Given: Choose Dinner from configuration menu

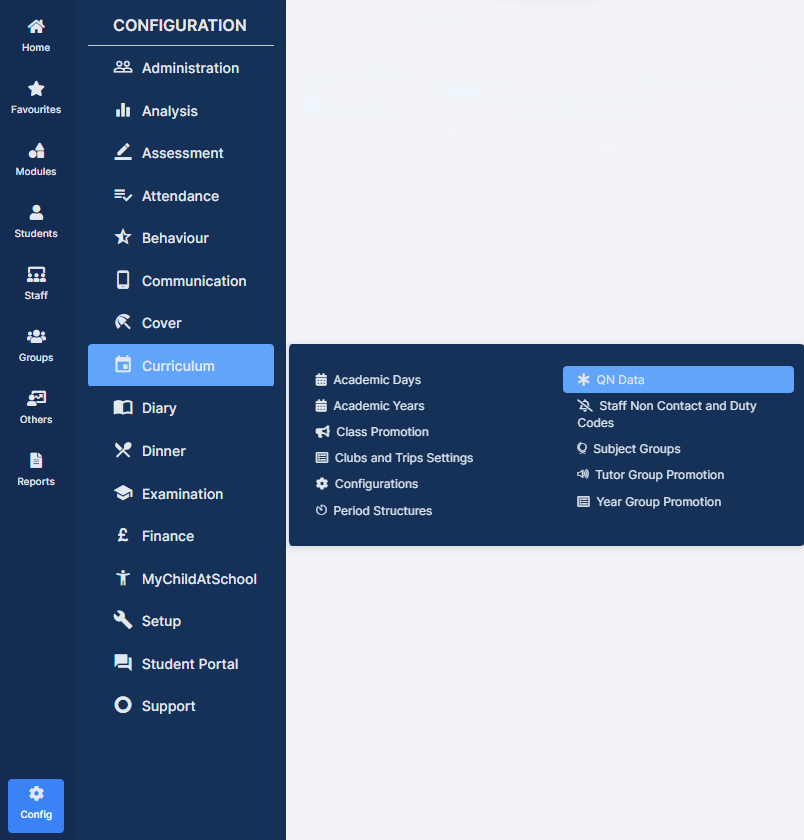Looking at the screenshot, I should [x=181, y=451].
